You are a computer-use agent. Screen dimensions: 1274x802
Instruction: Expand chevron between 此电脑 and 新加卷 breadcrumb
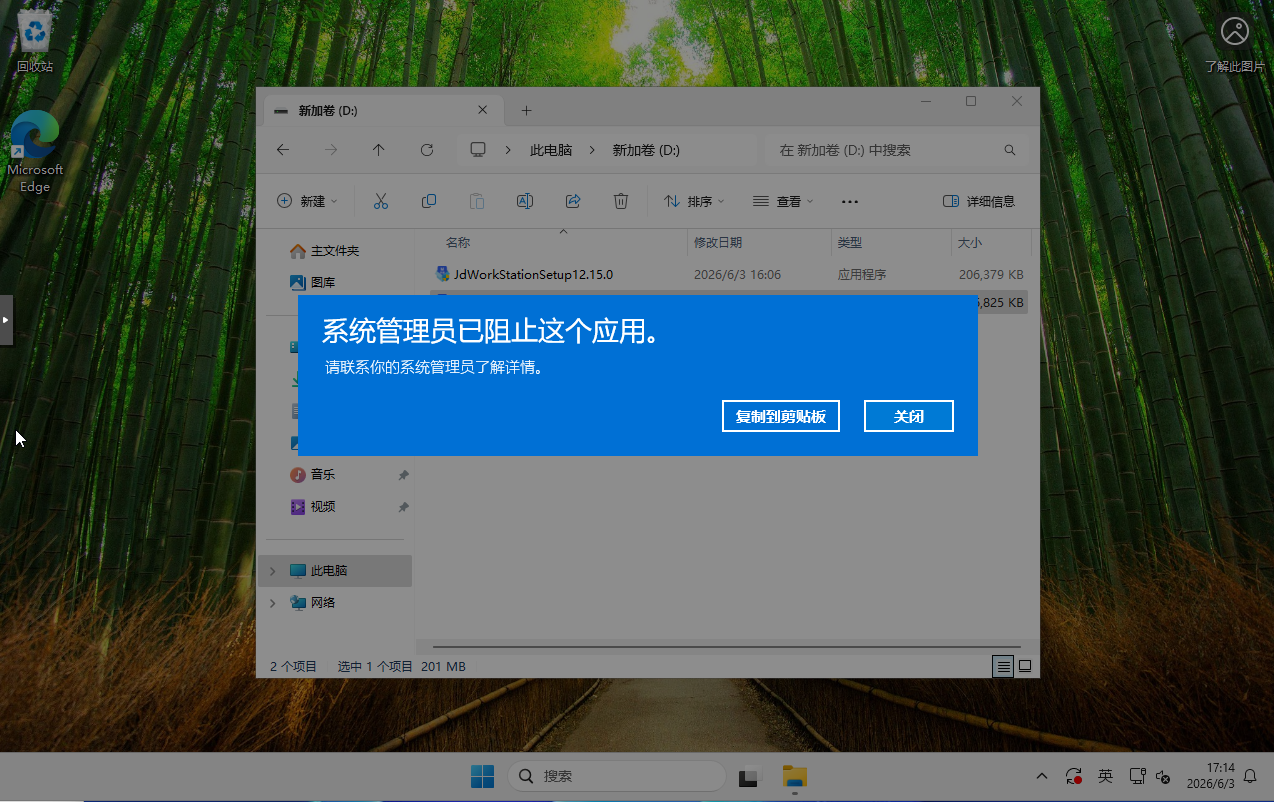[x=592, y=150]
